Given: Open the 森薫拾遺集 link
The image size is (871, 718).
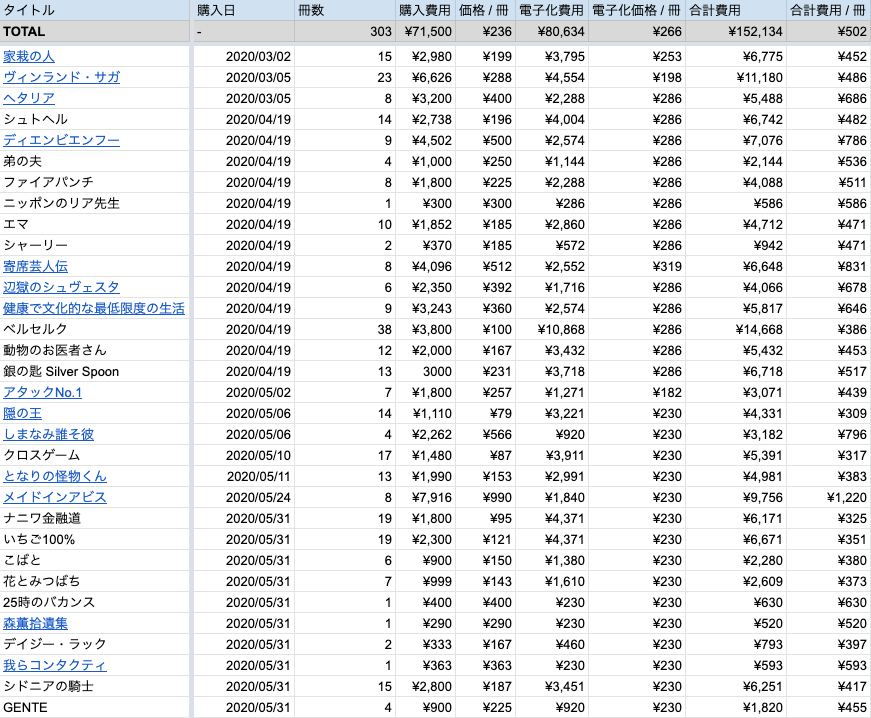Looking at the screenshot, I should [36, 624].
